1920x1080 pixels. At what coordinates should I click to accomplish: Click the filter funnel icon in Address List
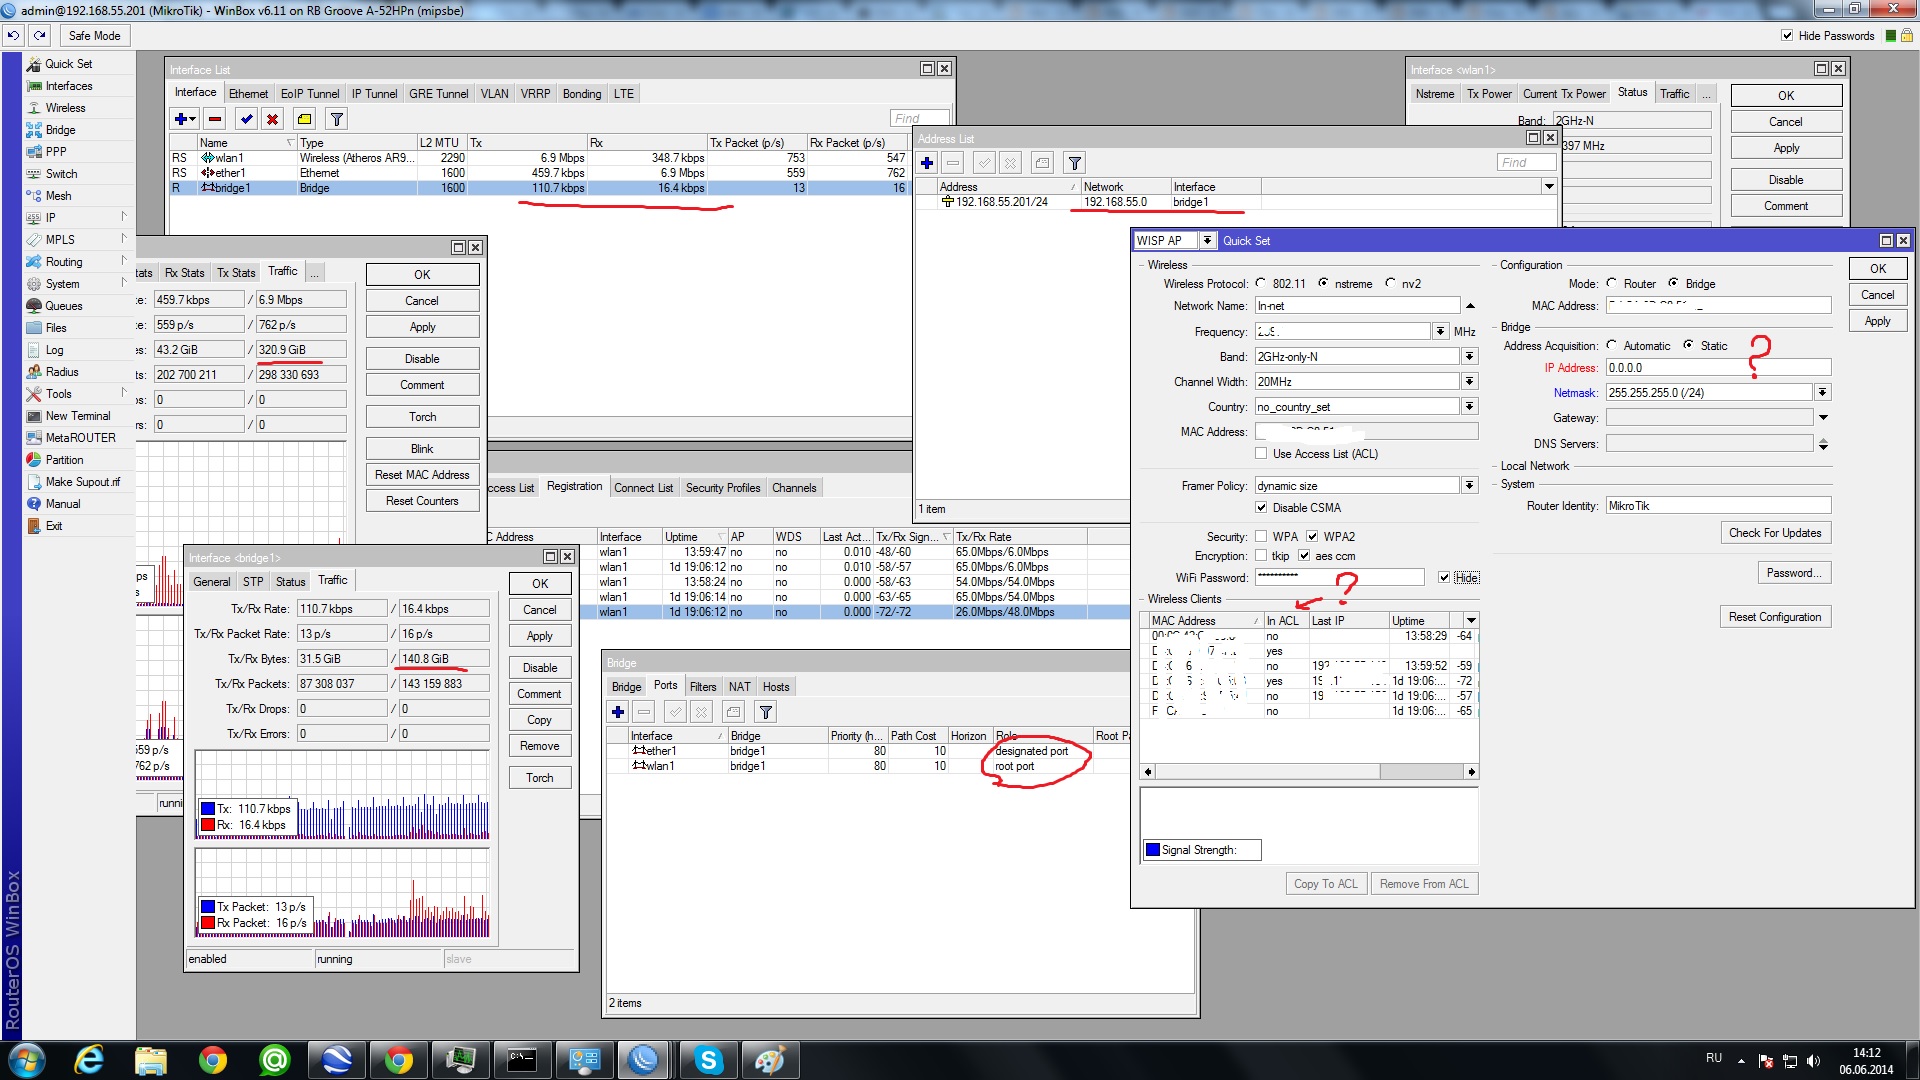point(1074,163)
